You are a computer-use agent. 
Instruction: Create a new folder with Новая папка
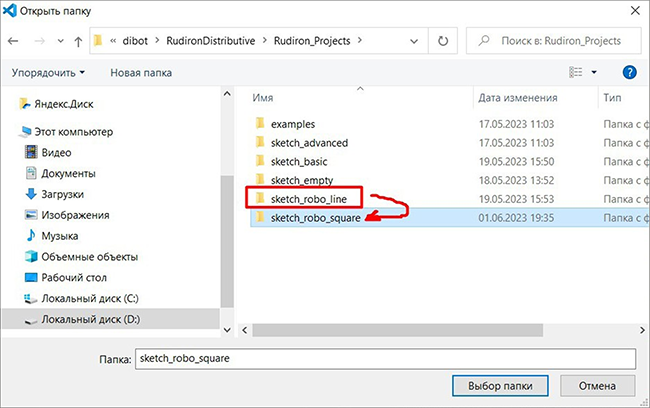pos(141,73)
